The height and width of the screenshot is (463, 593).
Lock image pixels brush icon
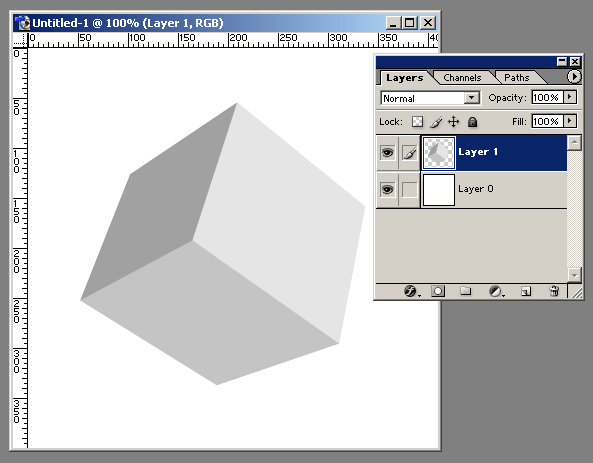pos(436,122)
